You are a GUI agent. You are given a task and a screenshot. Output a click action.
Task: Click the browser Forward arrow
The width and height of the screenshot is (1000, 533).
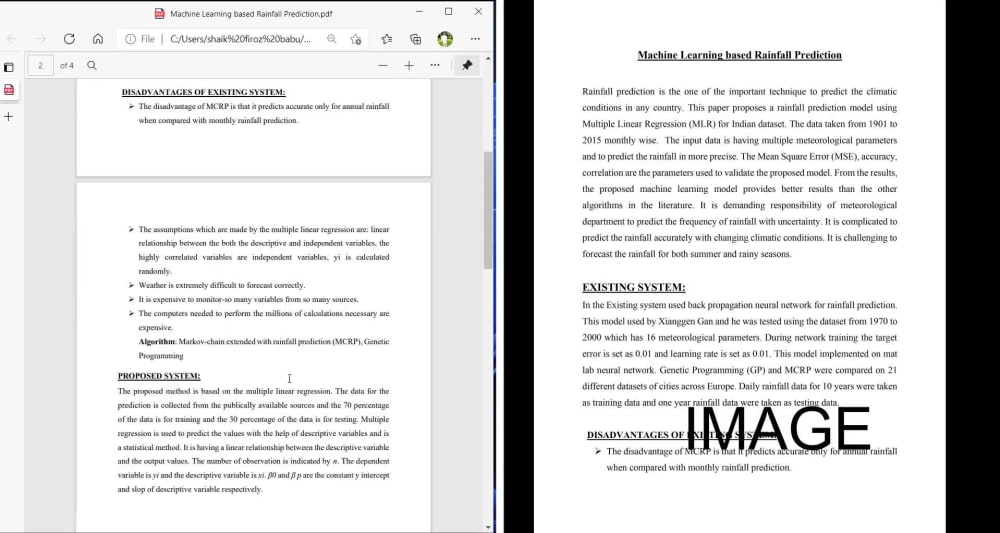click(40, 39)
